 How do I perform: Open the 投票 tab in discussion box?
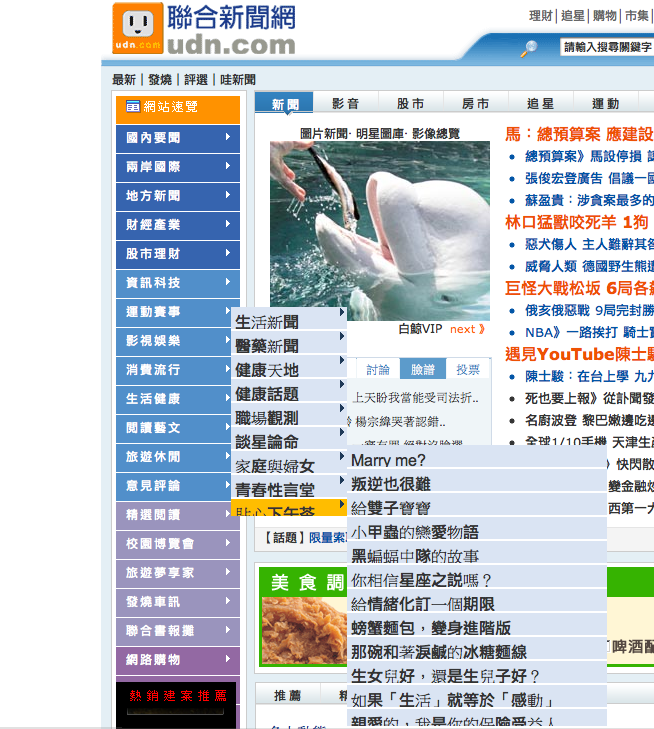(468, 369)
